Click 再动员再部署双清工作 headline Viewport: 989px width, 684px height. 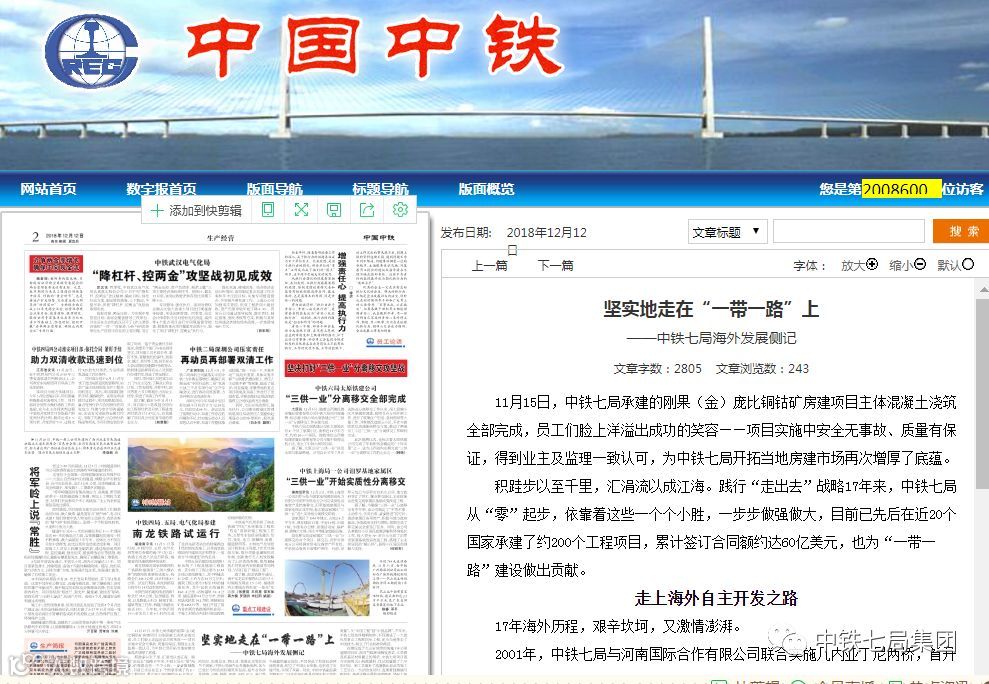click(x=227, y=360)
